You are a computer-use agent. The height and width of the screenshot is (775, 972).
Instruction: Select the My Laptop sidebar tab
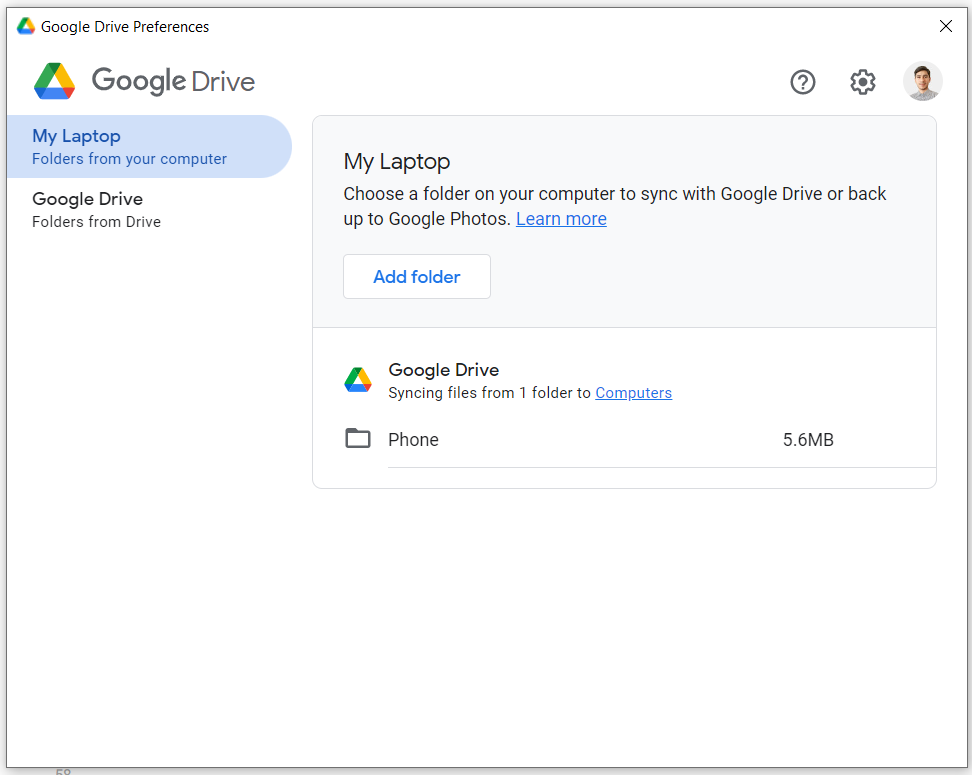(149, 146)
